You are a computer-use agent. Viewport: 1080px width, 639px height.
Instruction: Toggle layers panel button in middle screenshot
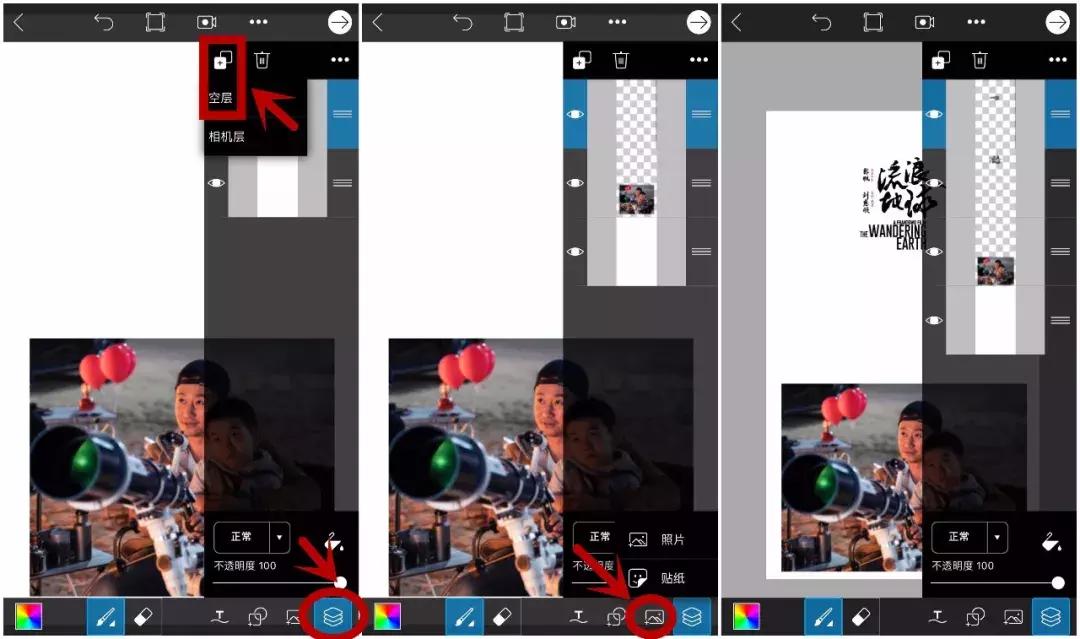(x=692, y=616)
